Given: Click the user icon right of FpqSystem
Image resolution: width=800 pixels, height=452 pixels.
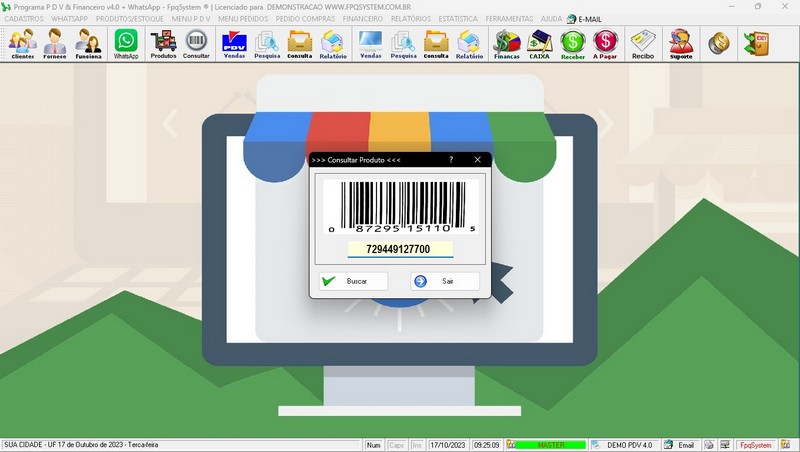Looking at the screenshot, I should [x=786, y=445].
